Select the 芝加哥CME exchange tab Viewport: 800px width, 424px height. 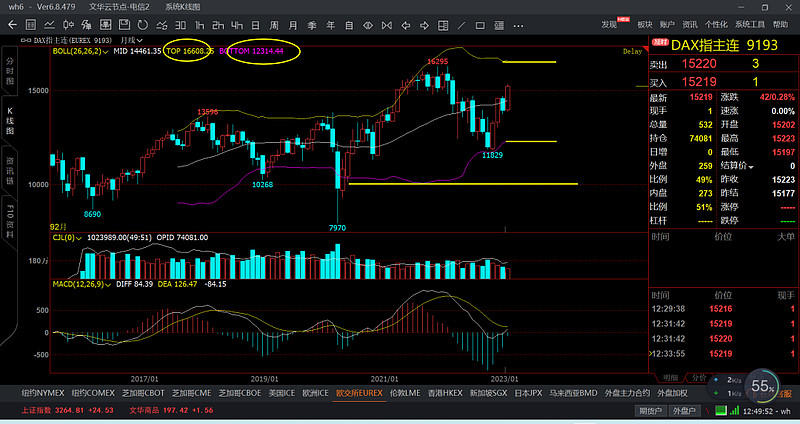tap(191, 393)
